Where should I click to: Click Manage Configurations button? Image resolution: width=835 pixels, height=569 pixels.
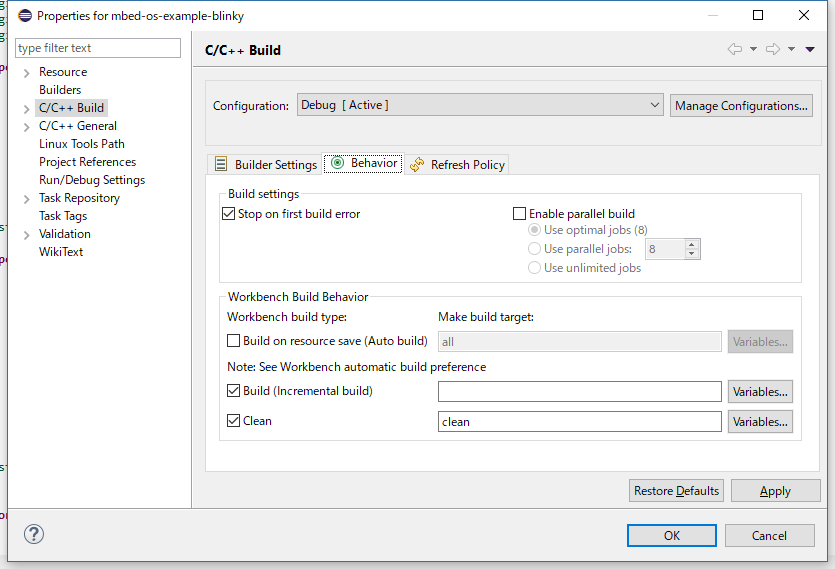pos(741,105)
